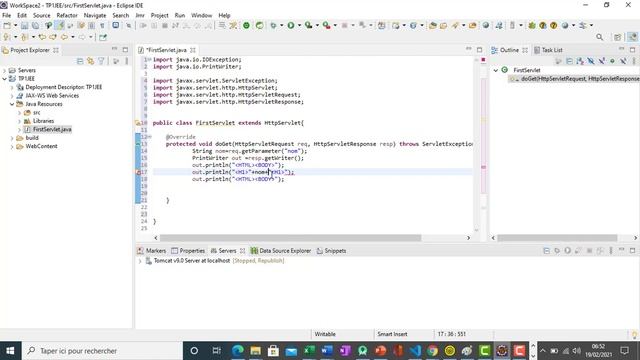Click the Open Perspective icon

coord(618,37)
